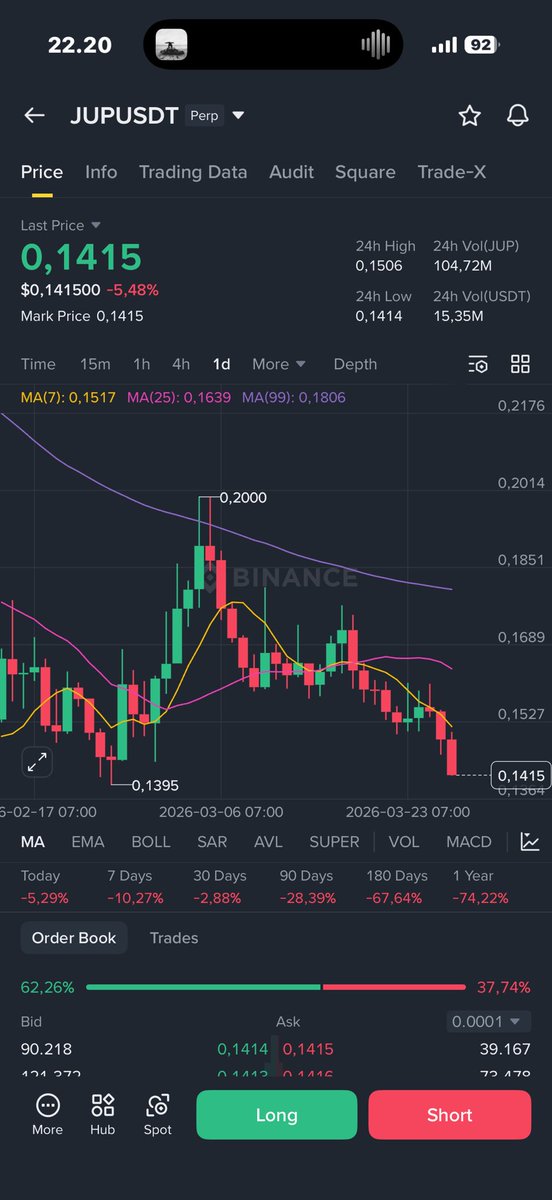552x1200 pixels.
Task: Tap the 0,2000 high price label
Action: click(243, 497)
